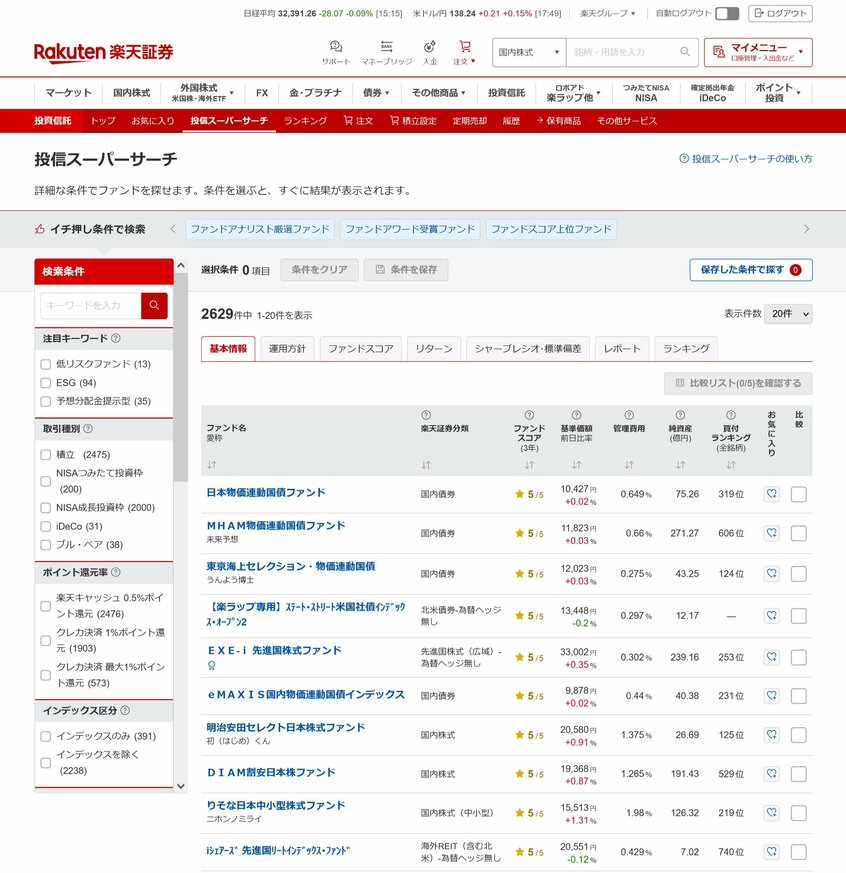Open help icon beside 取引種別
Viewport: 846px width, 873px height.
[x=88, y=429]
